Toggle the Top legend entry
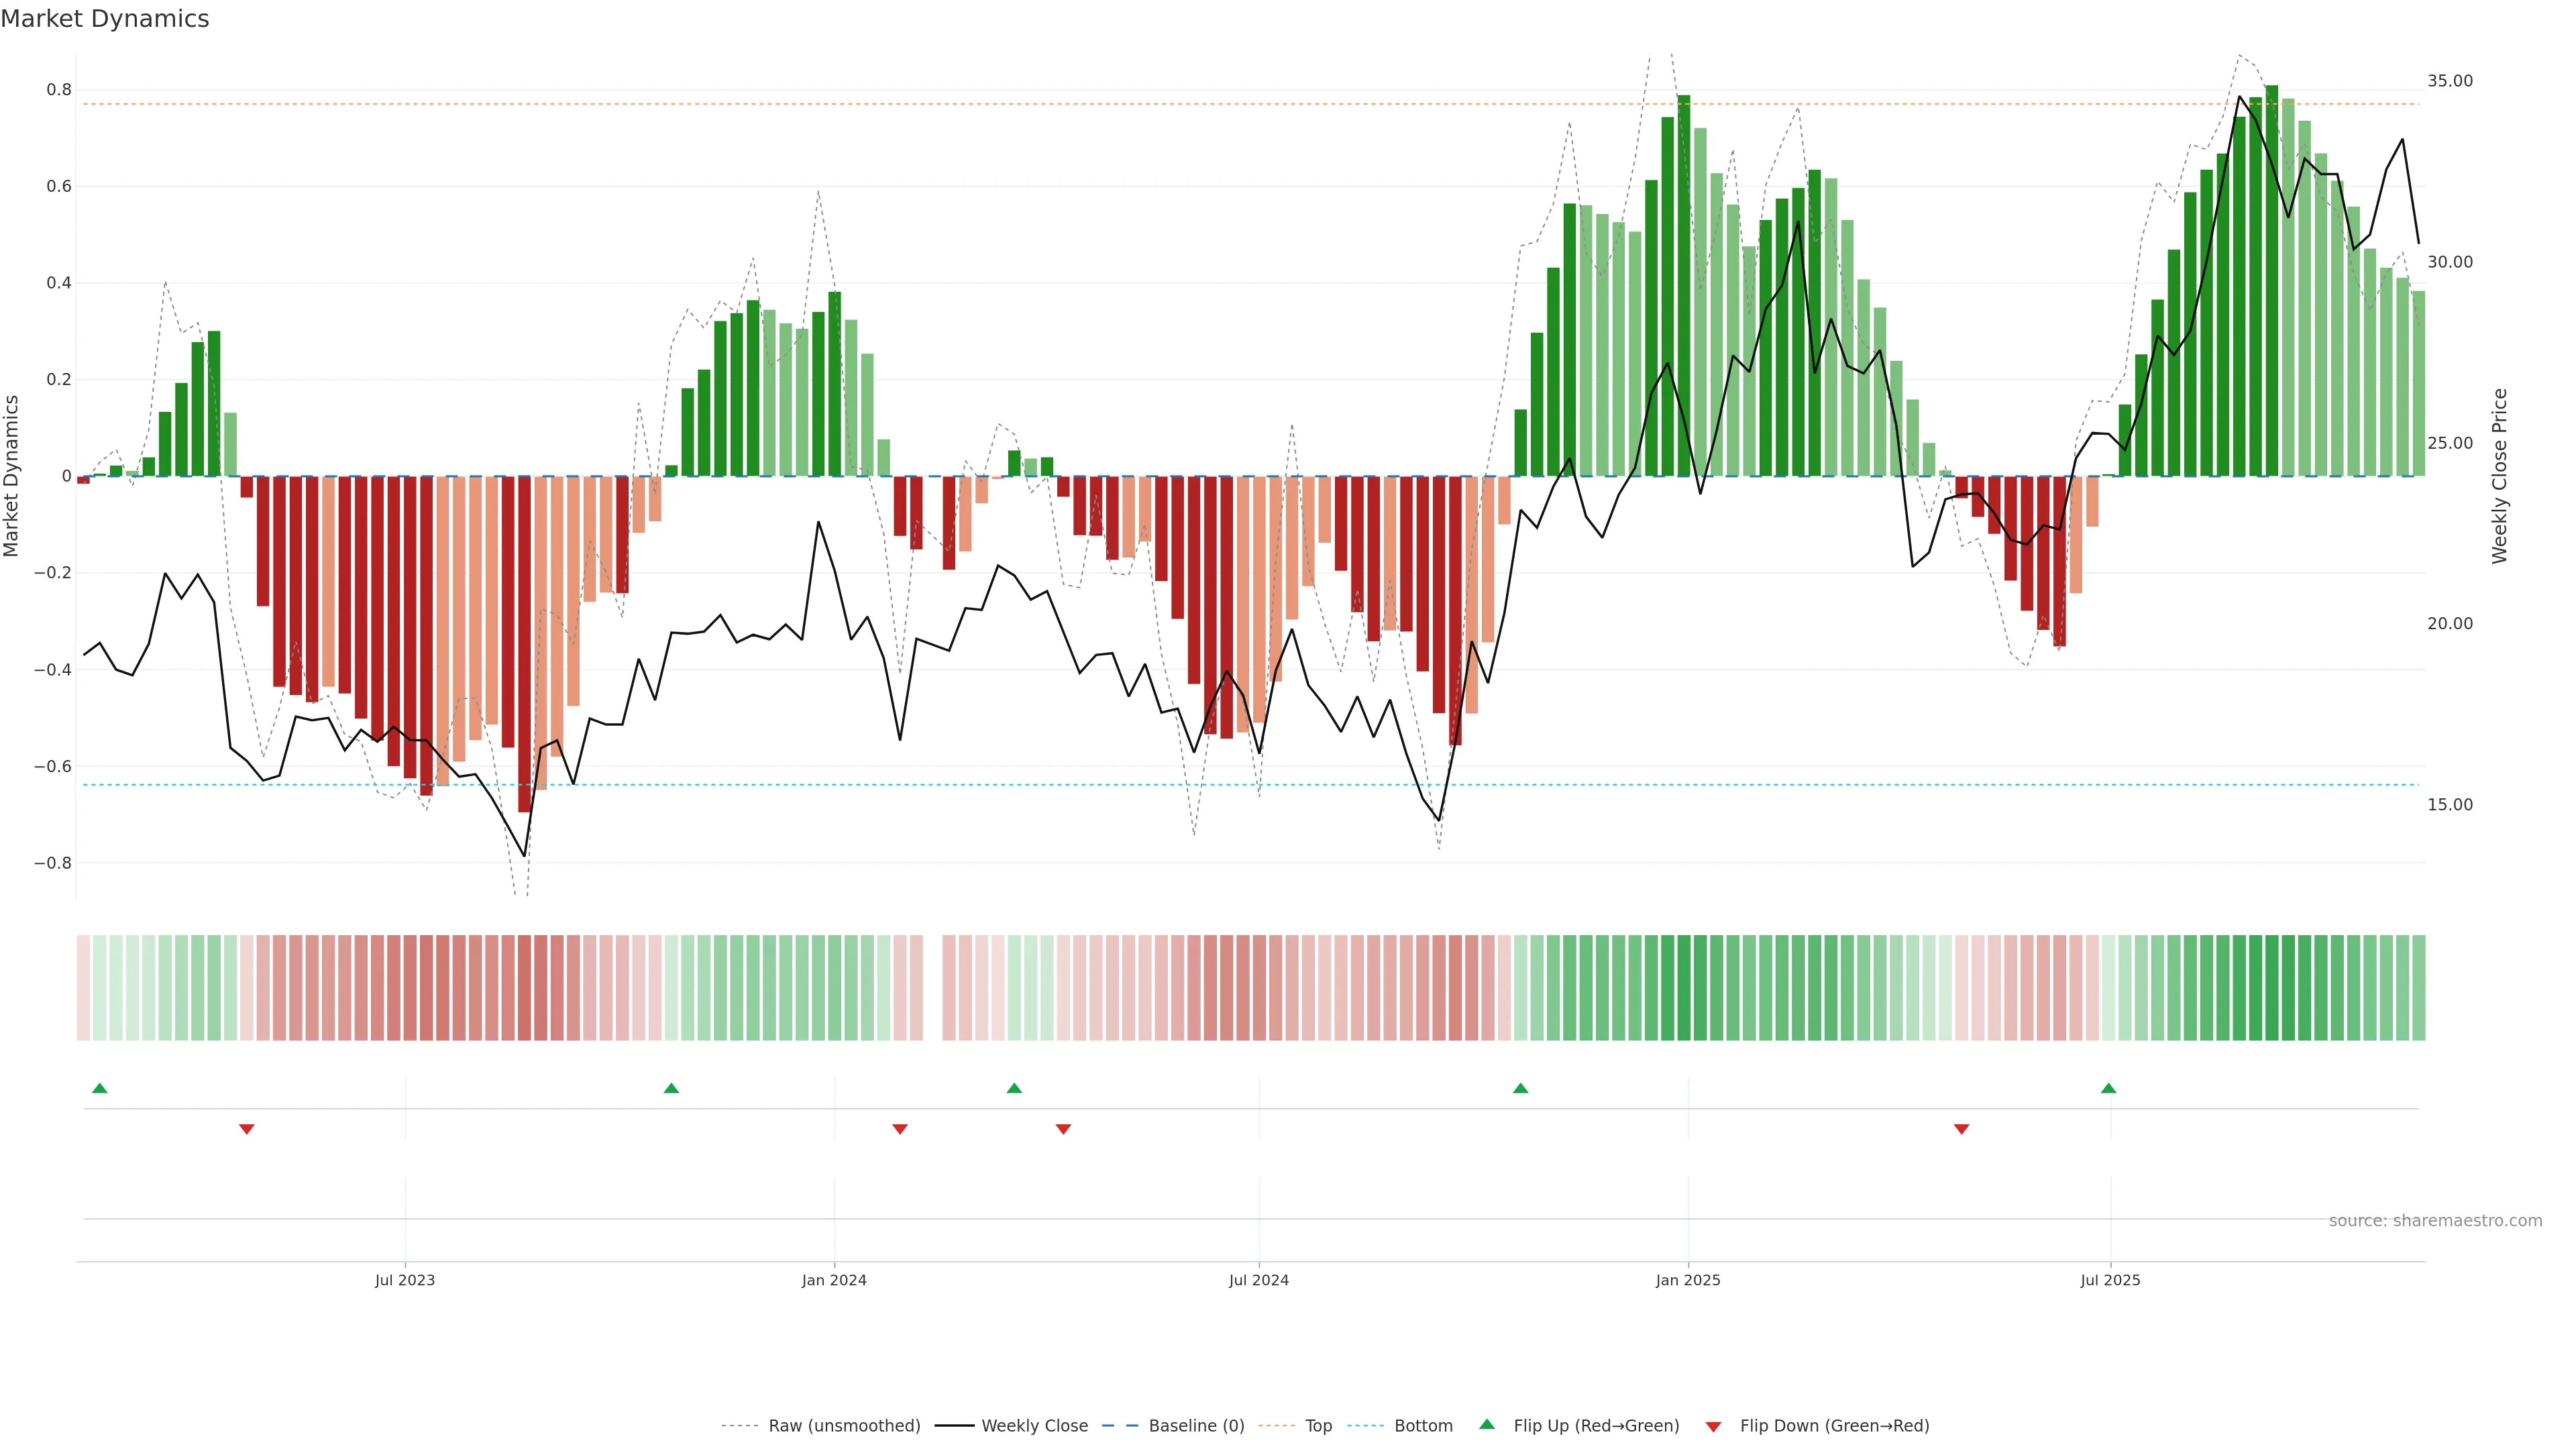This screenshot has height=1449, width=2576. point(1318,1426)
